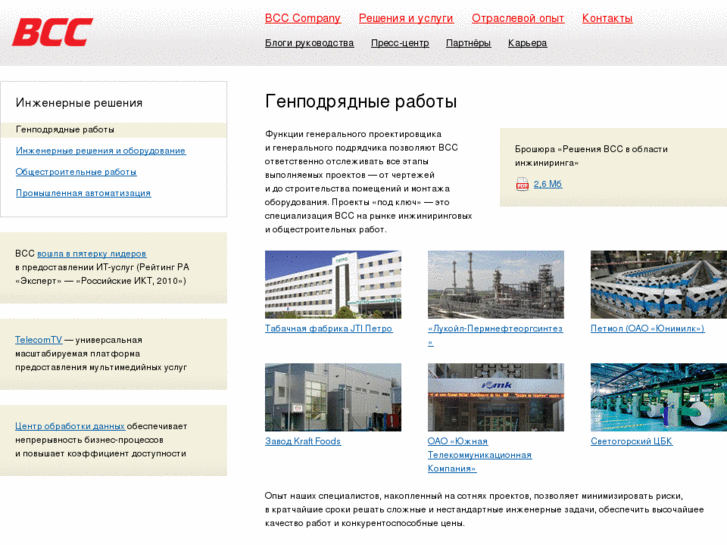
Task: Open Отраслевой опыт menu item
Action: [518, 19]
